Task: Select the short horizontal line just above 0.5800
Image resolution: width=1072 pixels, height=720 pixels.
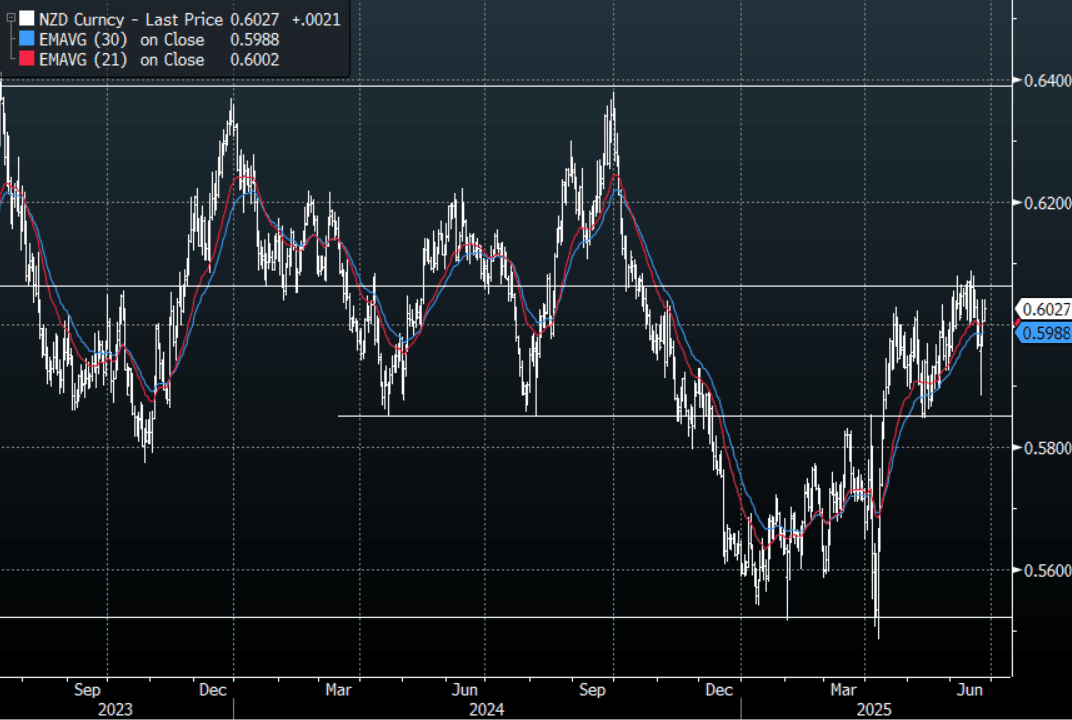Action: tap(600, 415)
